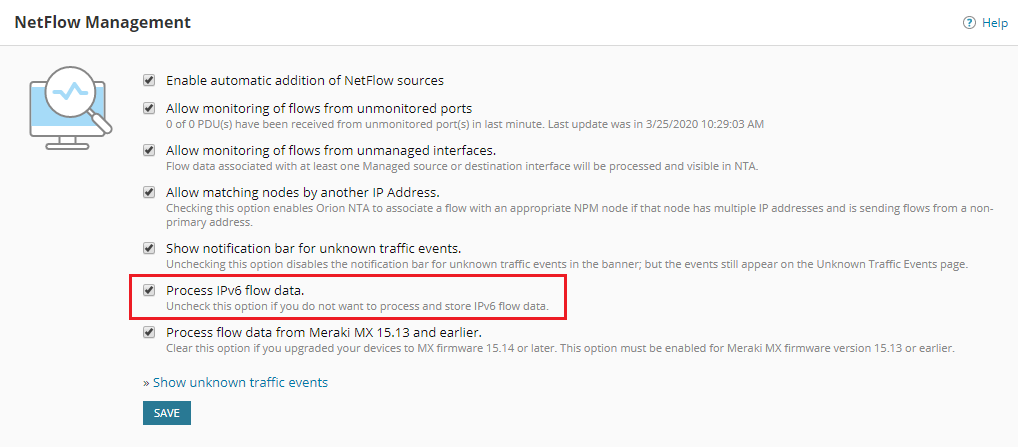1018x447 pixels.
Task: Click the 'Enable automatic addition of NetFlow sources' label text
Action: coord(304,80)
